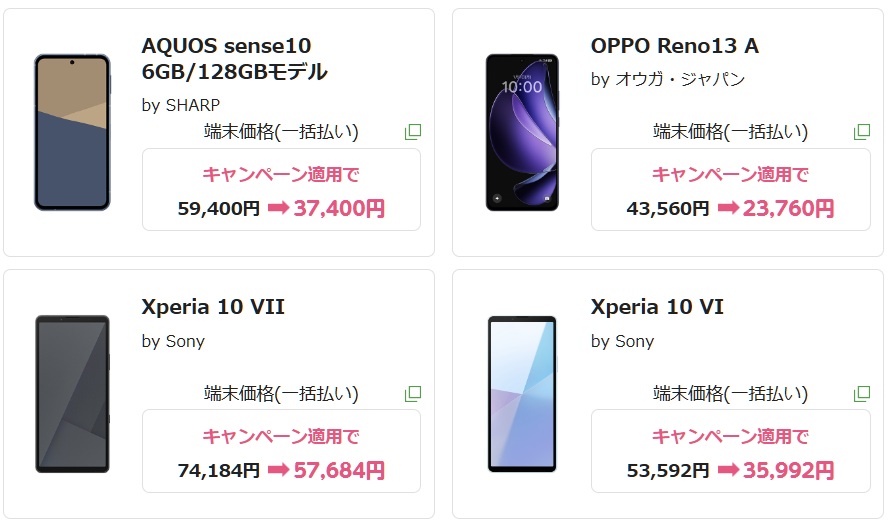892x523 pixels.
Task: Click popup icon beside AQUOS sense10 price label
Action: pyautogui.click(x=412, y=132)
